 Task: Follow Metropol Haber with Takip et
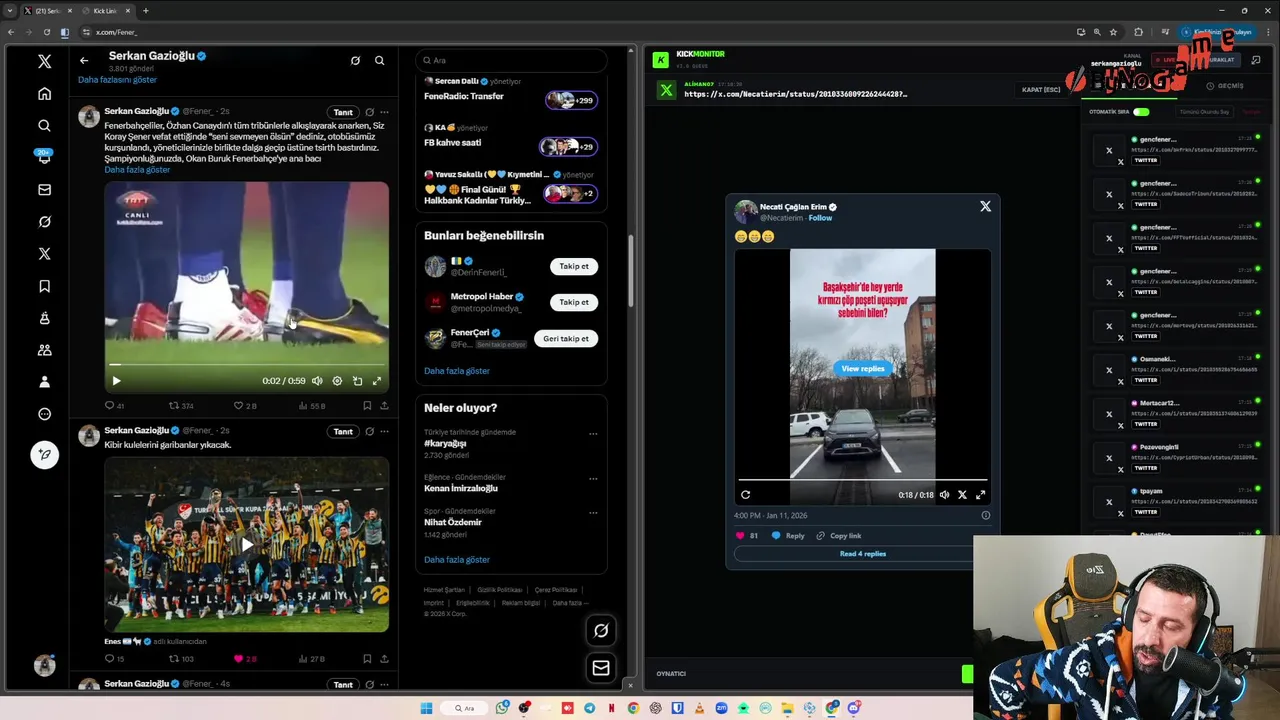(x=574, y=302)
